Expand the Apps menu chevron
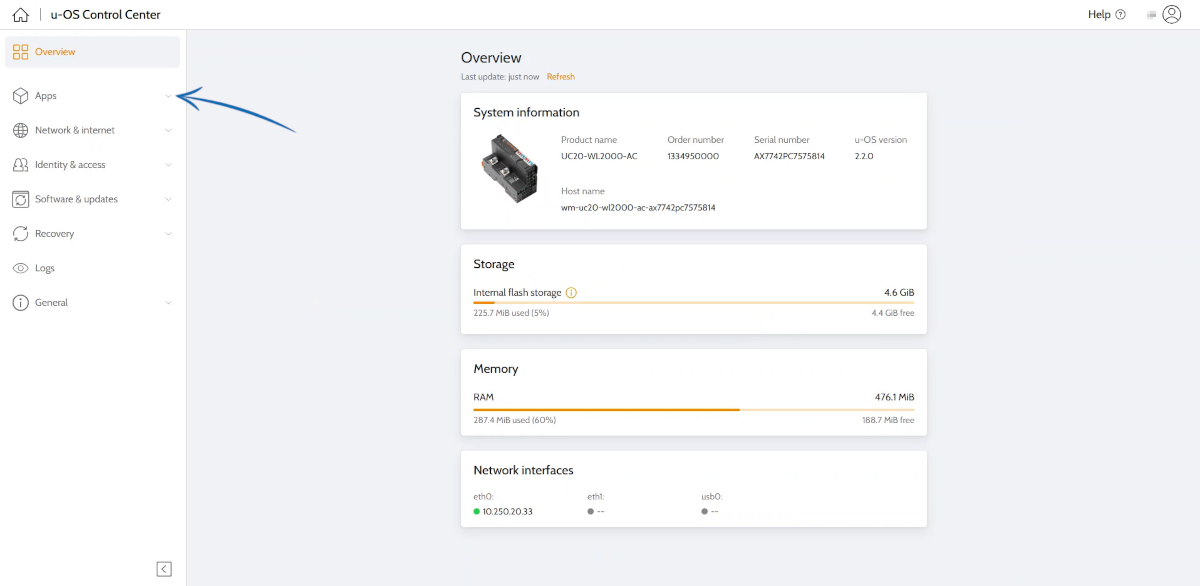This screenshot has width=1200, height=586. [168, 96]
